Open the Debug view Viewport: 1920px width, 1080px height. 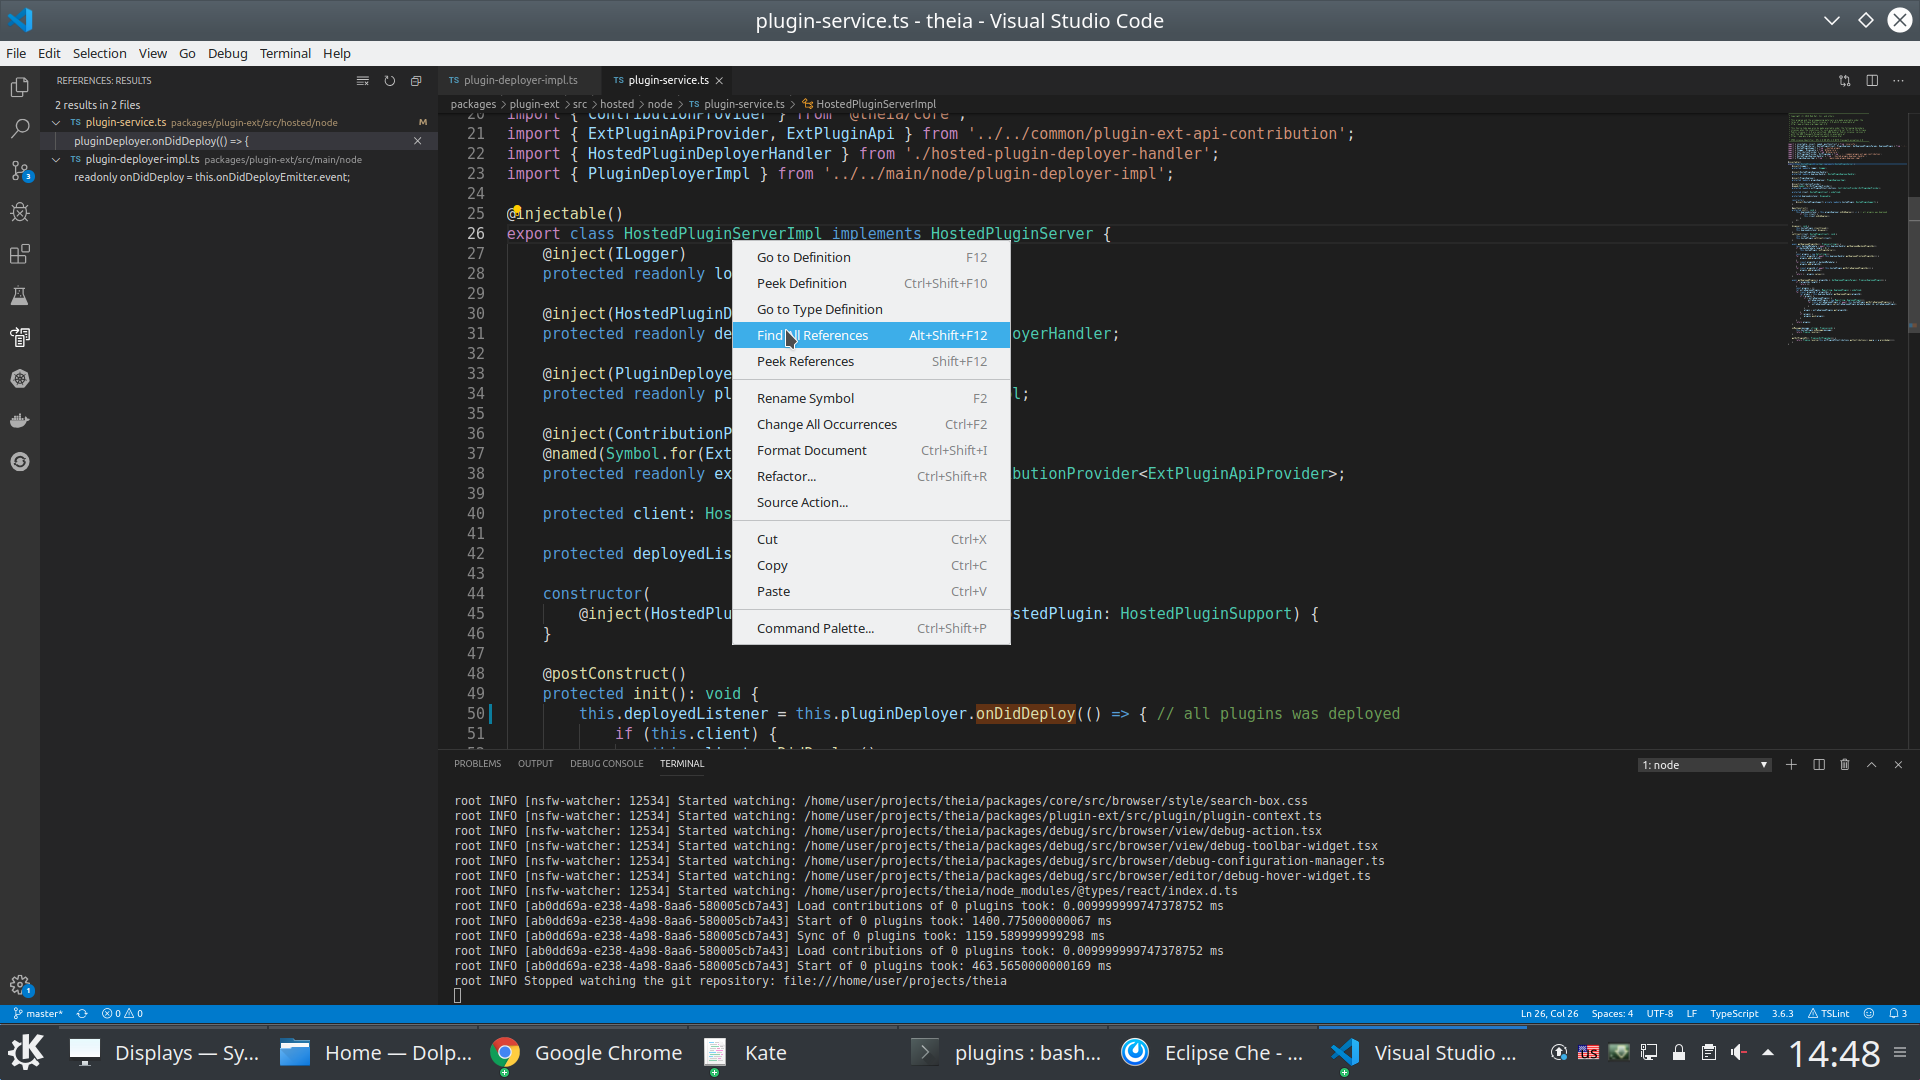(20, 212)
